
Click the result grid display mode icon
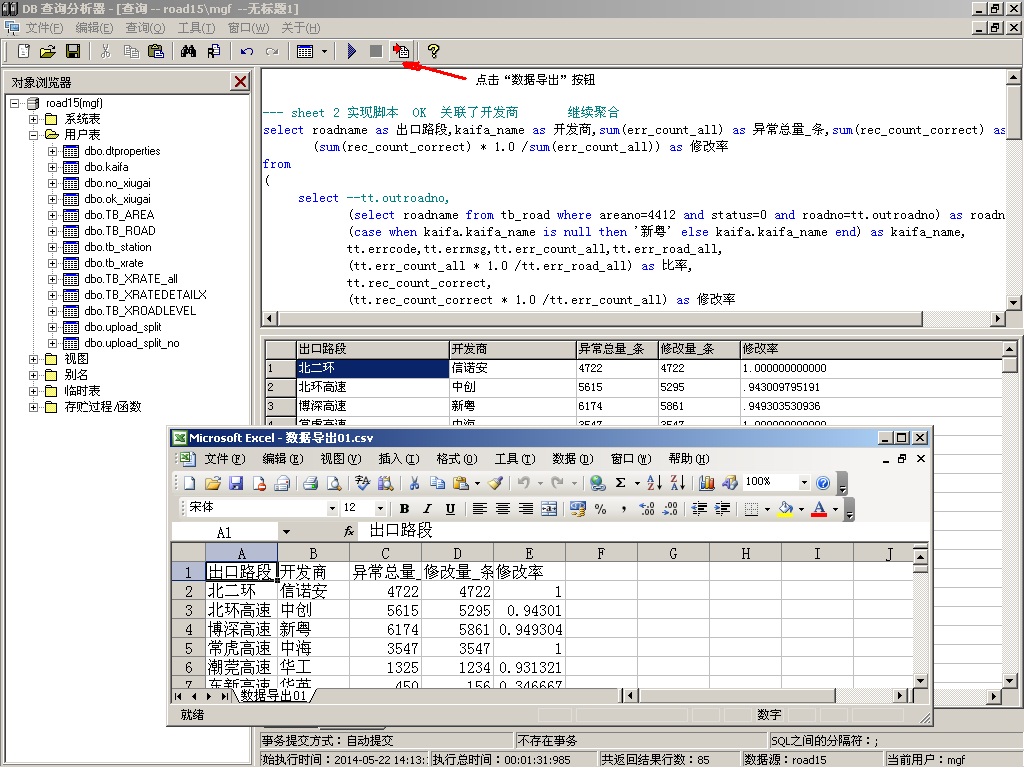[x=305, y=51]
